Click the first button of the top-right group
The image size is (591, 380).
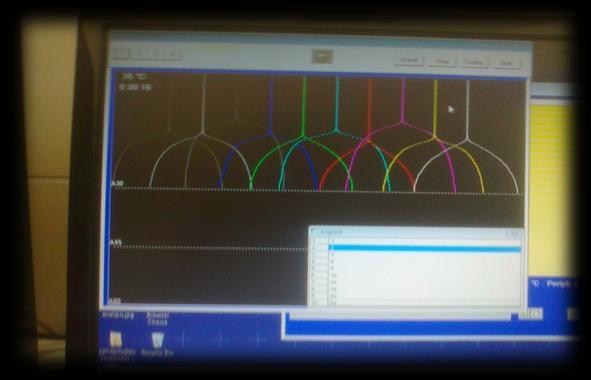coord(409,60)
